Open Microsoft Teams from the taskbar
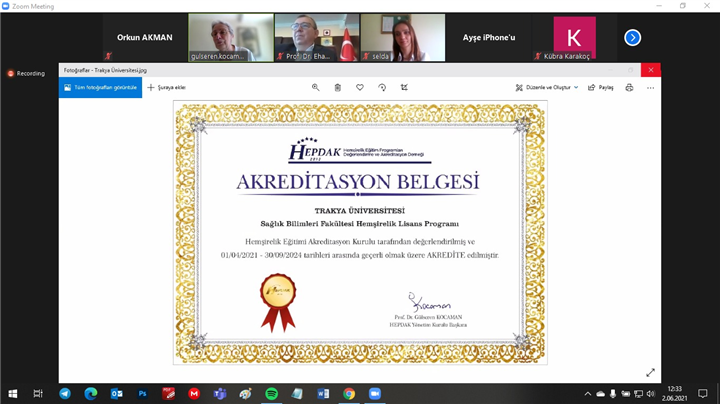Screen dimensions: 720x404 220,393
